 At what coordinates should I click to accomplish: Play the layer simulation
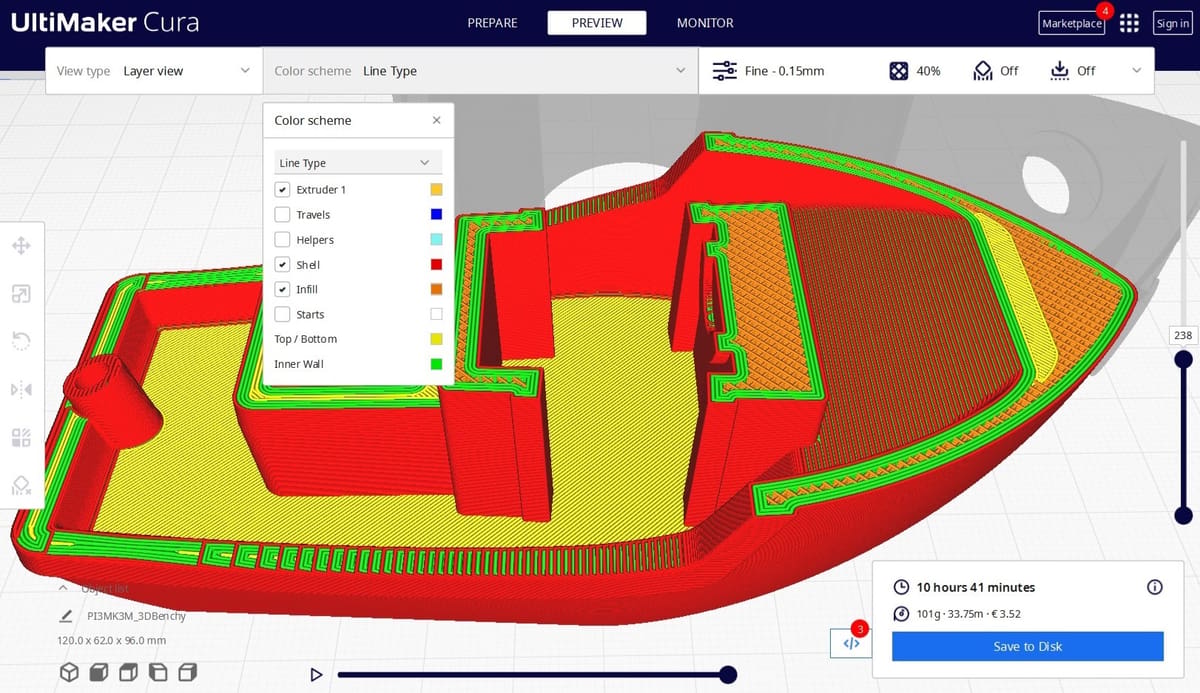coord(316,675)
